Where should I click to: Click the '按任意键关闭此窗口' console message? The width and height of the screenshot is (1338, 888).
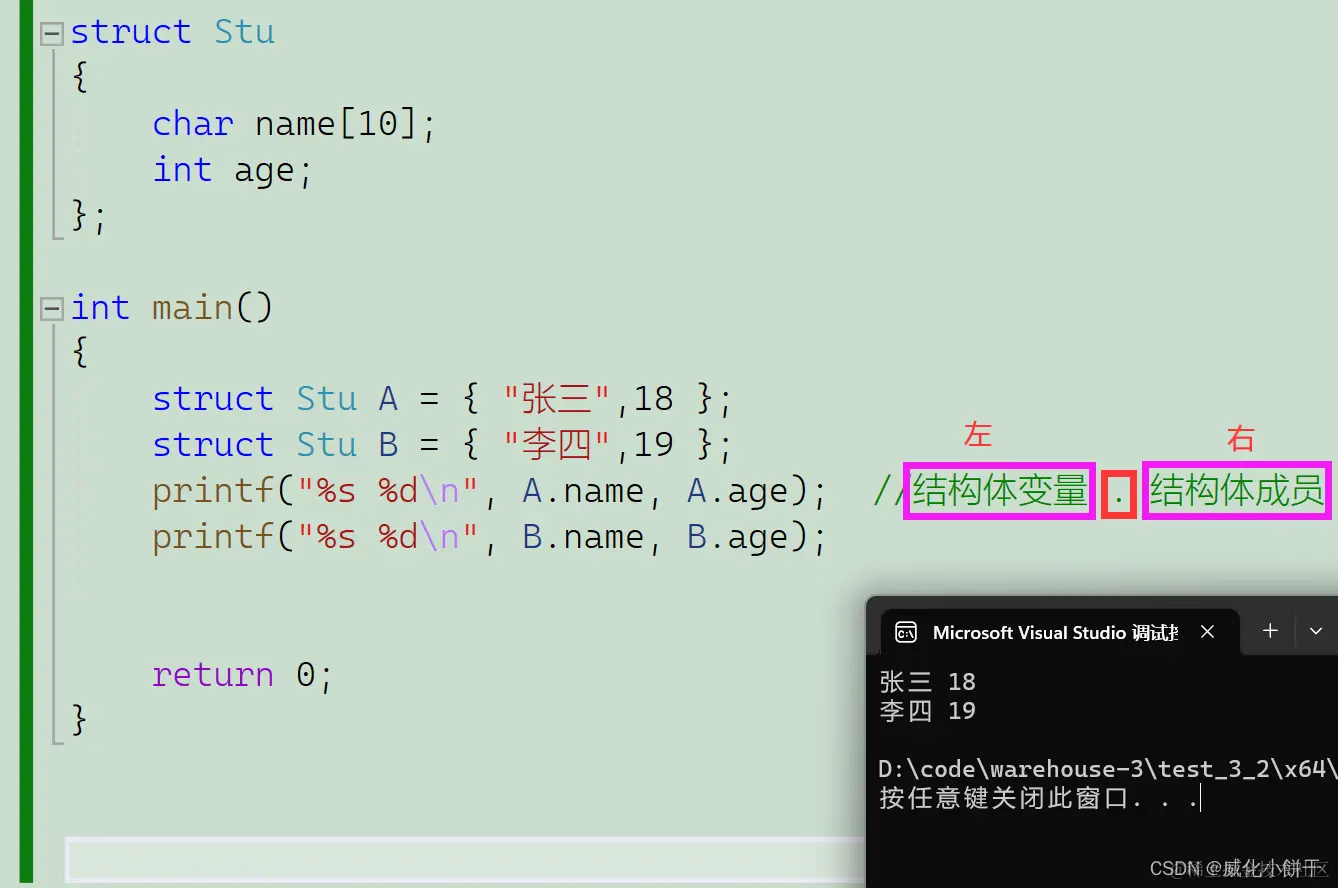(1039, 798)
